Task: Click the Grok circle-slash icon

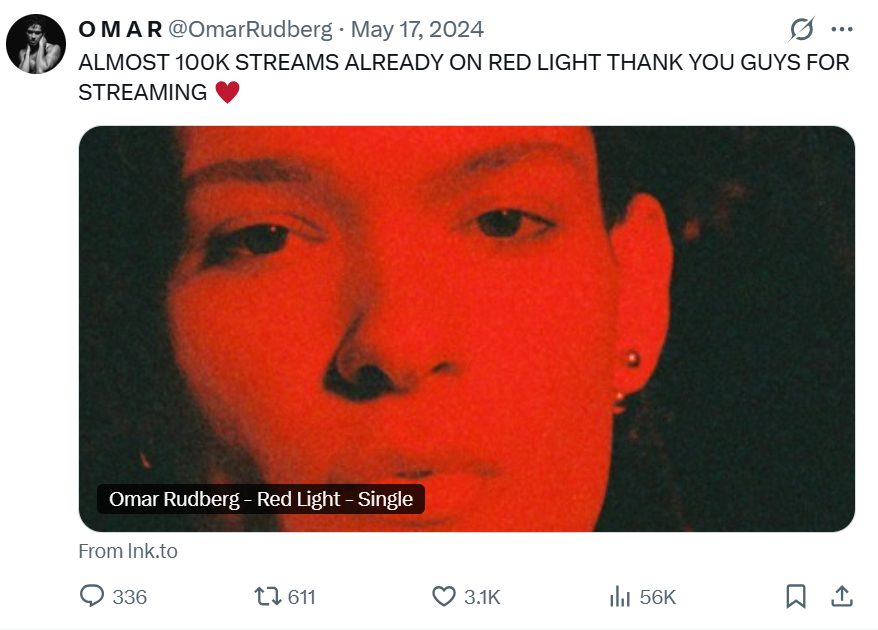Action: 801,30
